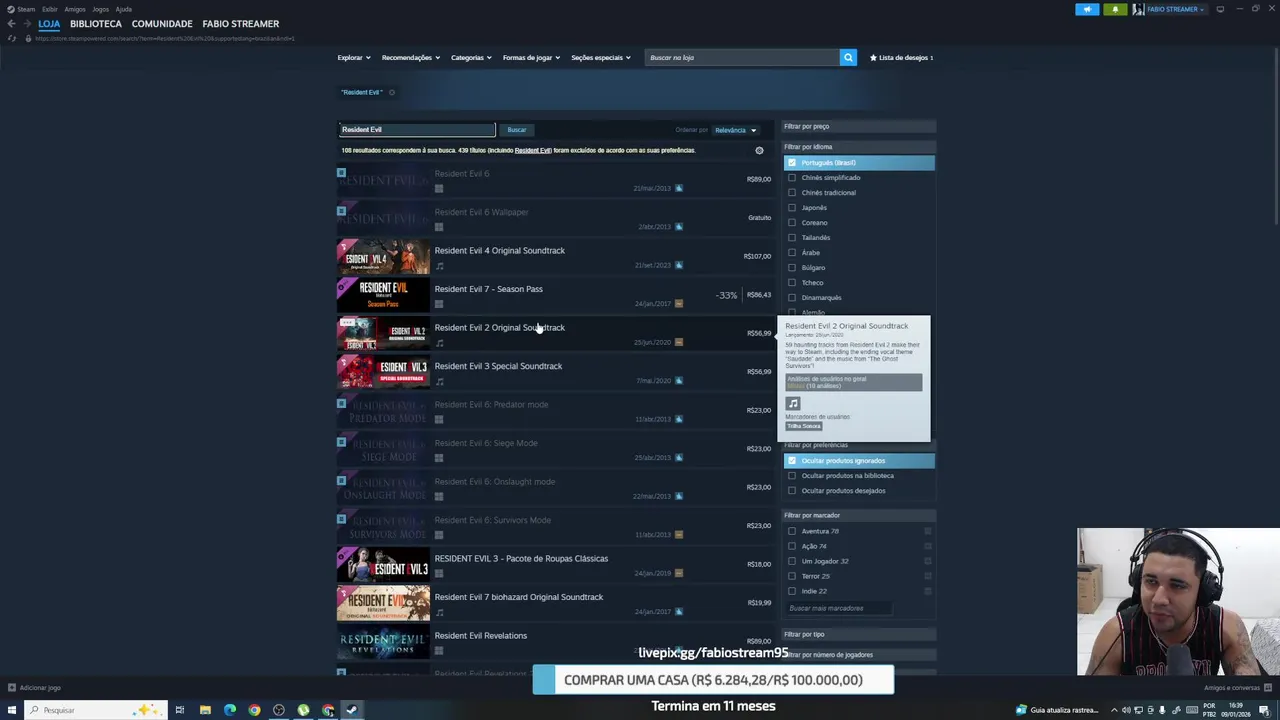1280x720 pixels.
Task: Click the Resident Evil search term field
Action: click(417, 130)
